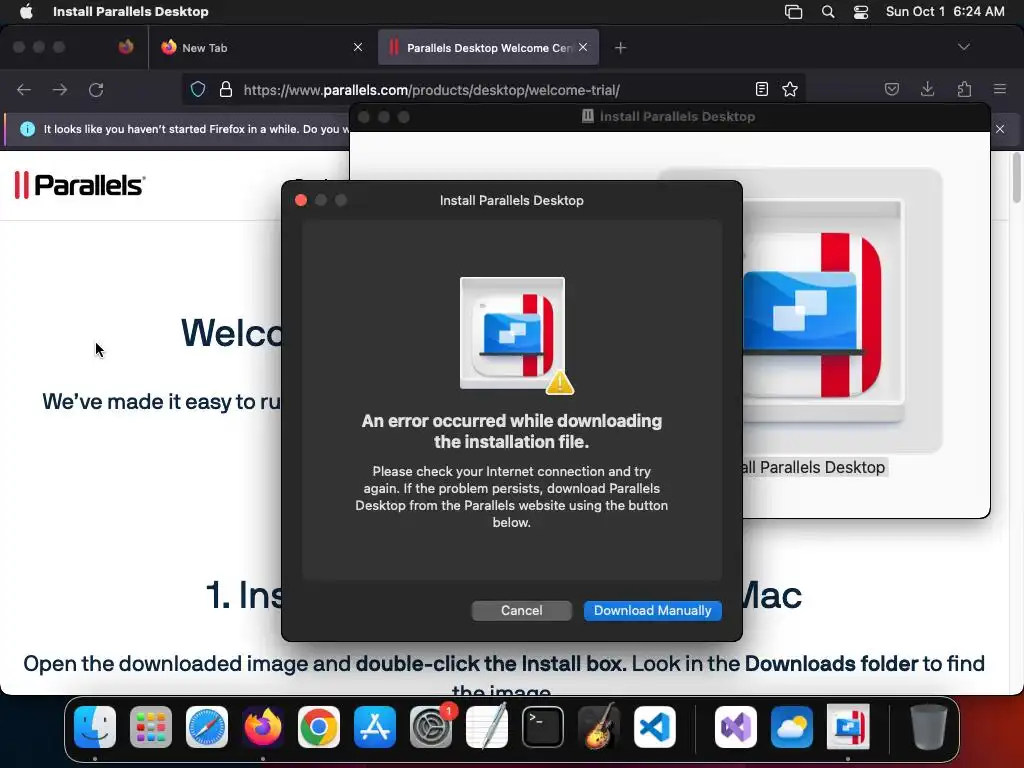This screenshot has width=1024, height=768.
Task: Click the web page vertical scrollbar
Action: (1016, 178)
